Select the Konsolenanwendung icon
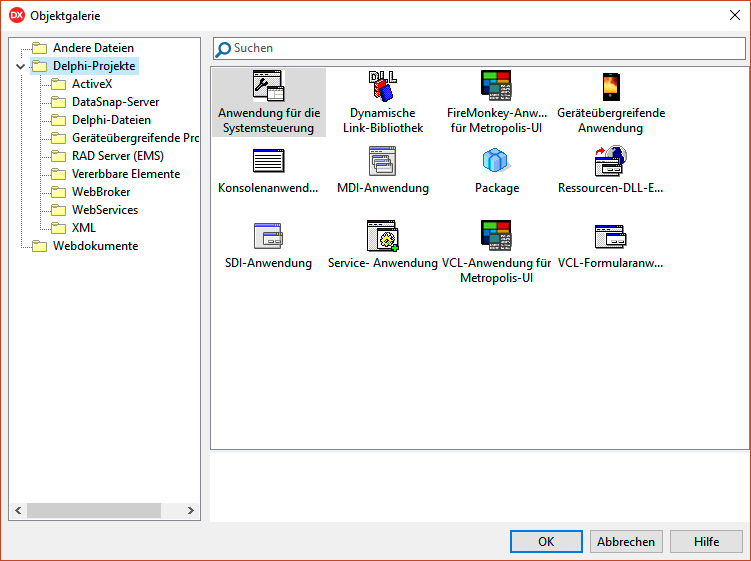The width and height of the screenshot is (751, 561). point(268,160)
